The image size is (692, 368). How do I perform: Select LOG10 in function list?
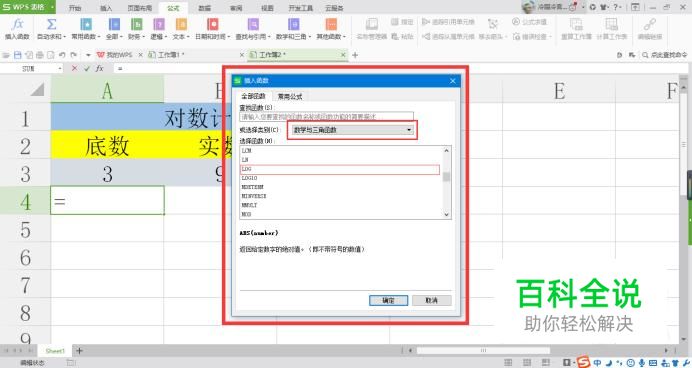point(340,178)
